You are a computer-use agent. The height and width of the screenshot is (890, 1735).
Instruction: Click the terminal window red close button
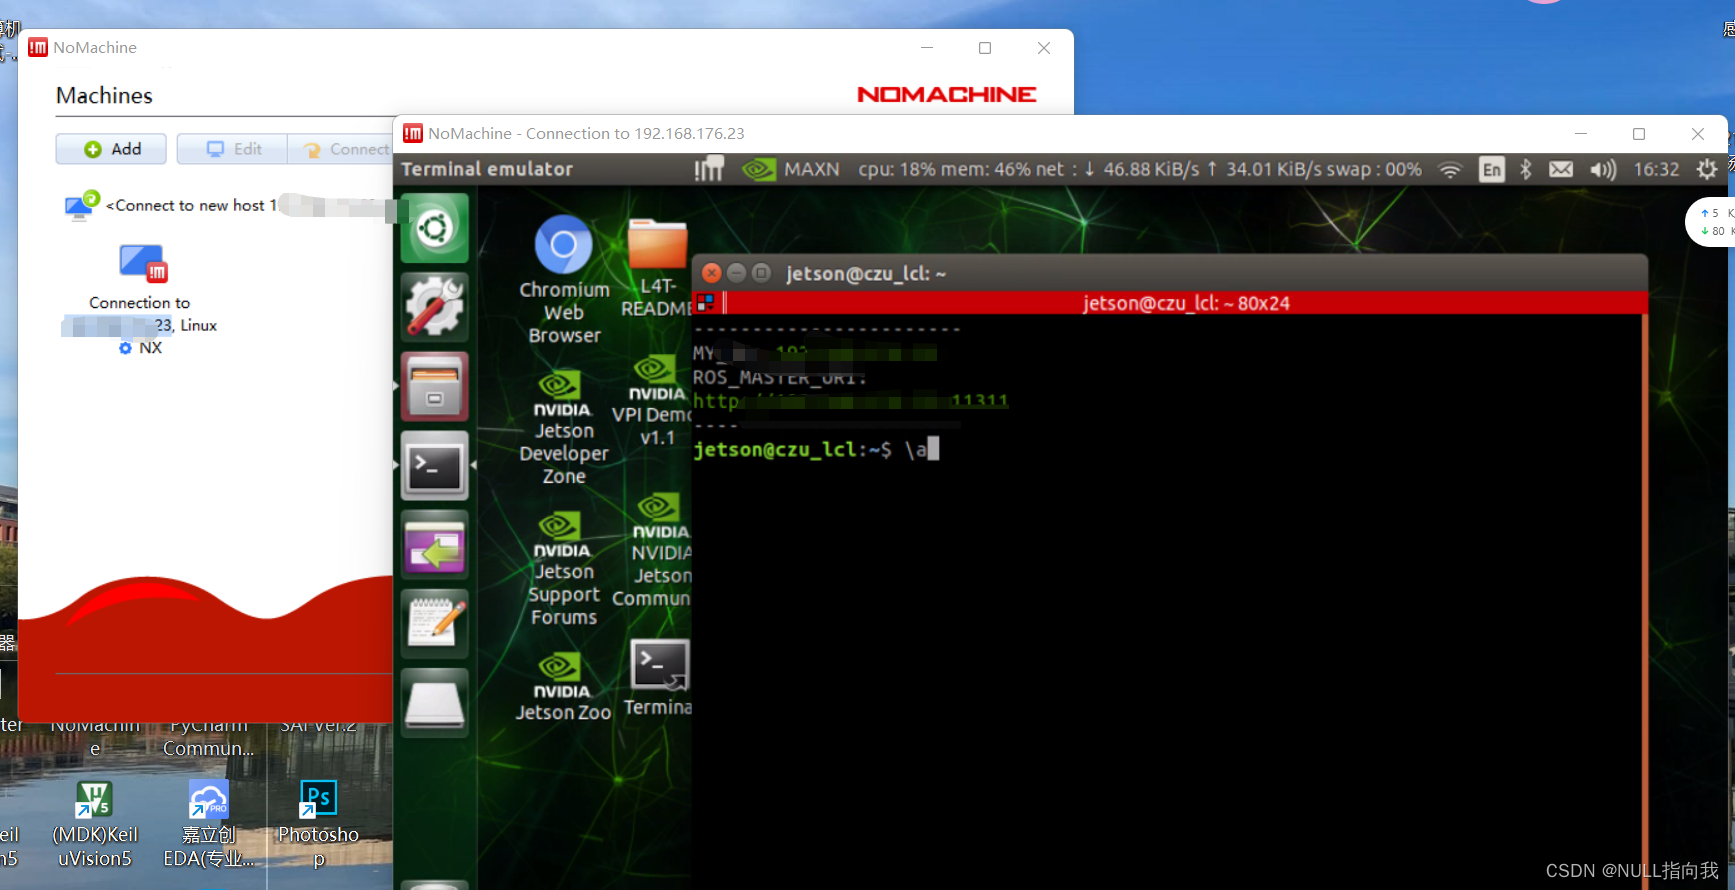tap(712, 273)
